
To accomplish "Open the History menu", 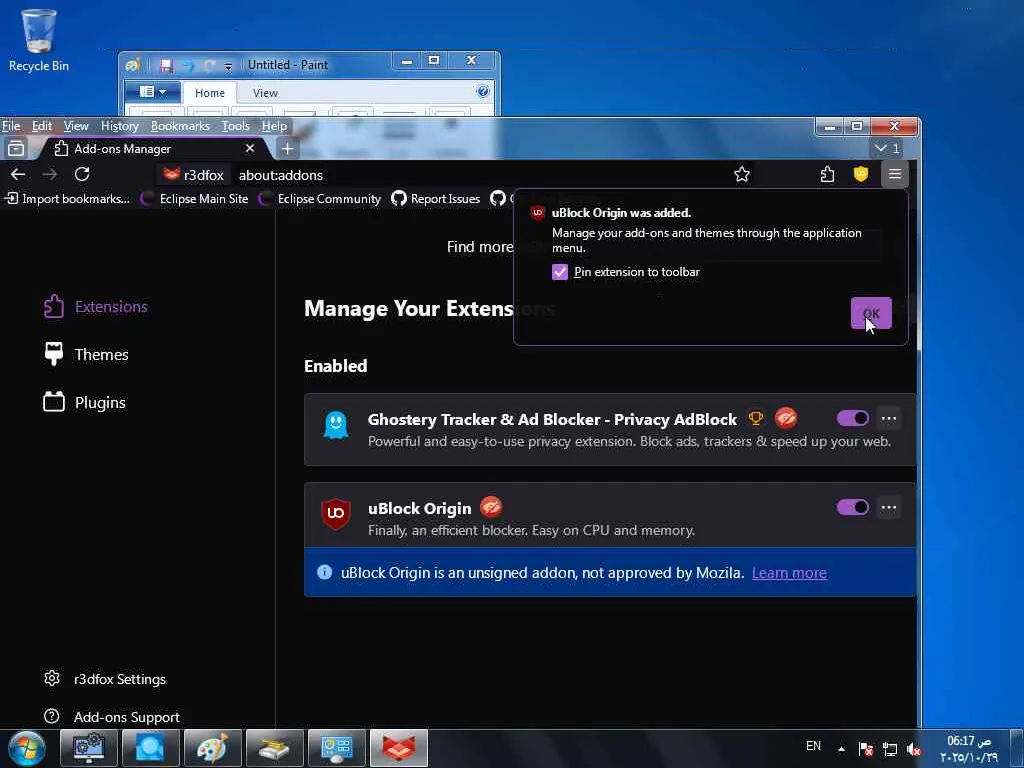I will [x=120, y=126].
